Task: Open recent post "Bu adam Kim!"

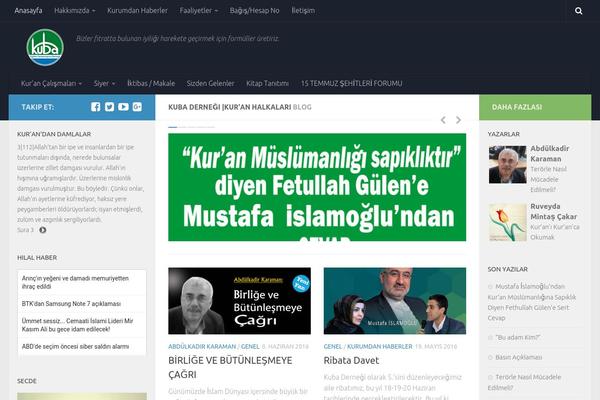Action: pos(518,337)
